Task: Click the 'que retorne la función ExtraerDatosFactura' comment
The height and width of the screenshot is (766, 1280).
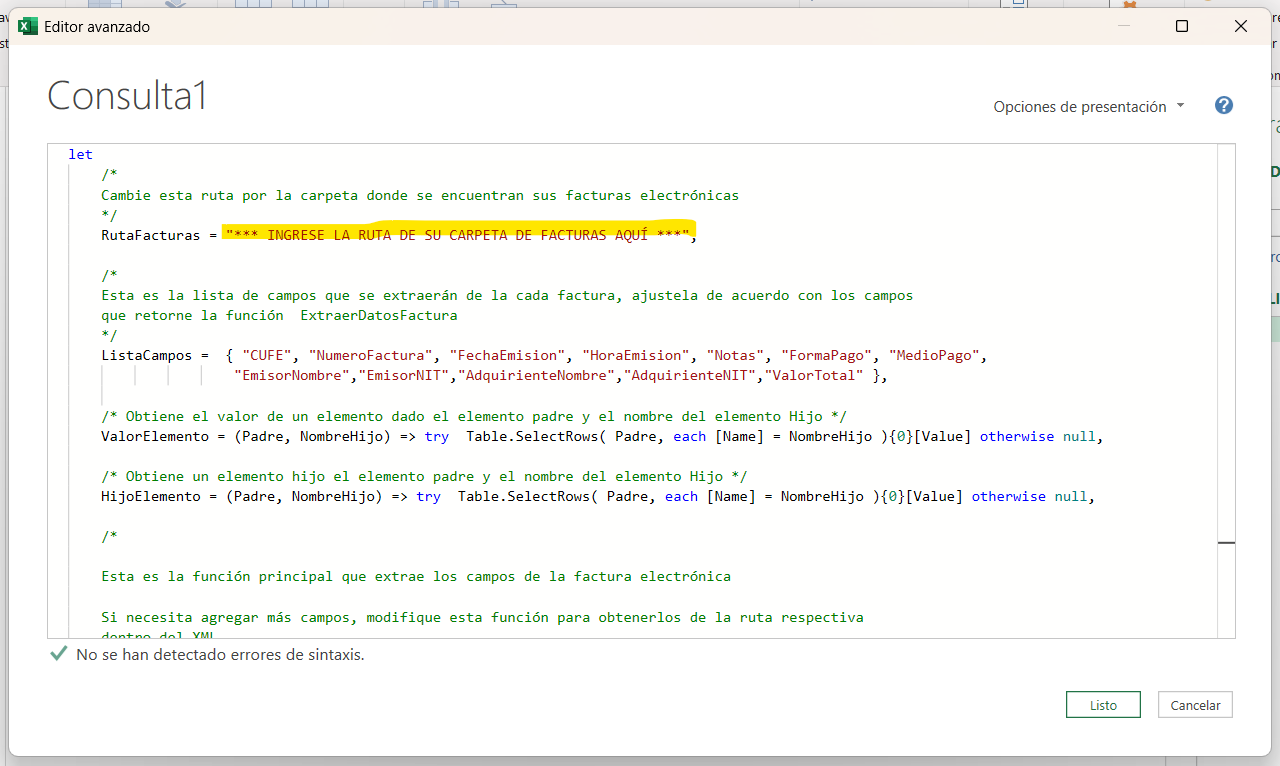Action: (x=279, y=315)
